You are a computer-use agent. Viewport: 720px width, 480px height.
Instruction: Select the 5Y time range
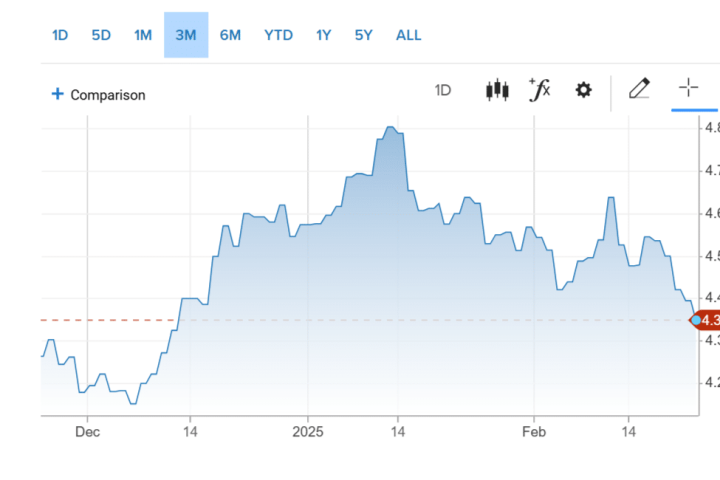(x=363, y=35)
